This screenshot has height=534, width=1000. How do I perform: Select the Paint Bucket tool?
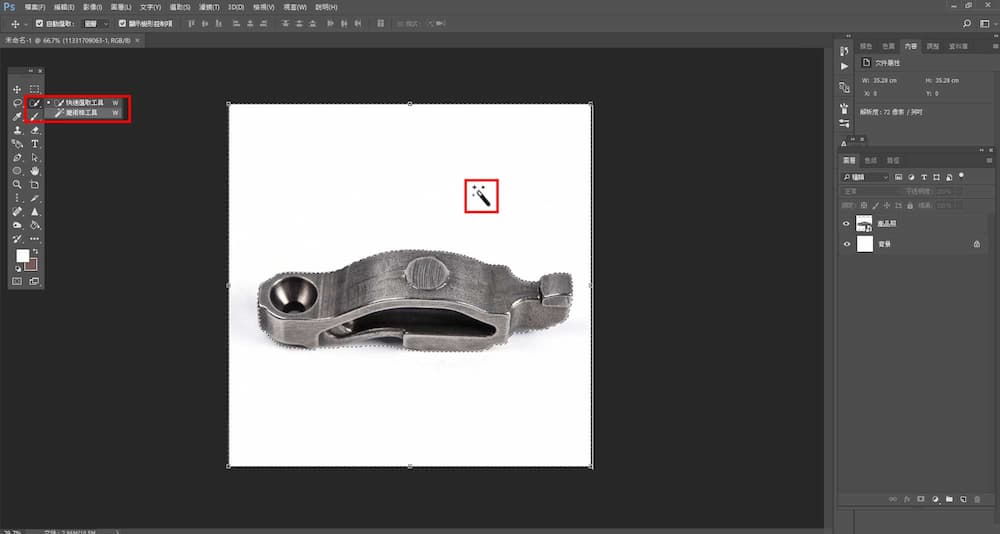click(34, 225)
